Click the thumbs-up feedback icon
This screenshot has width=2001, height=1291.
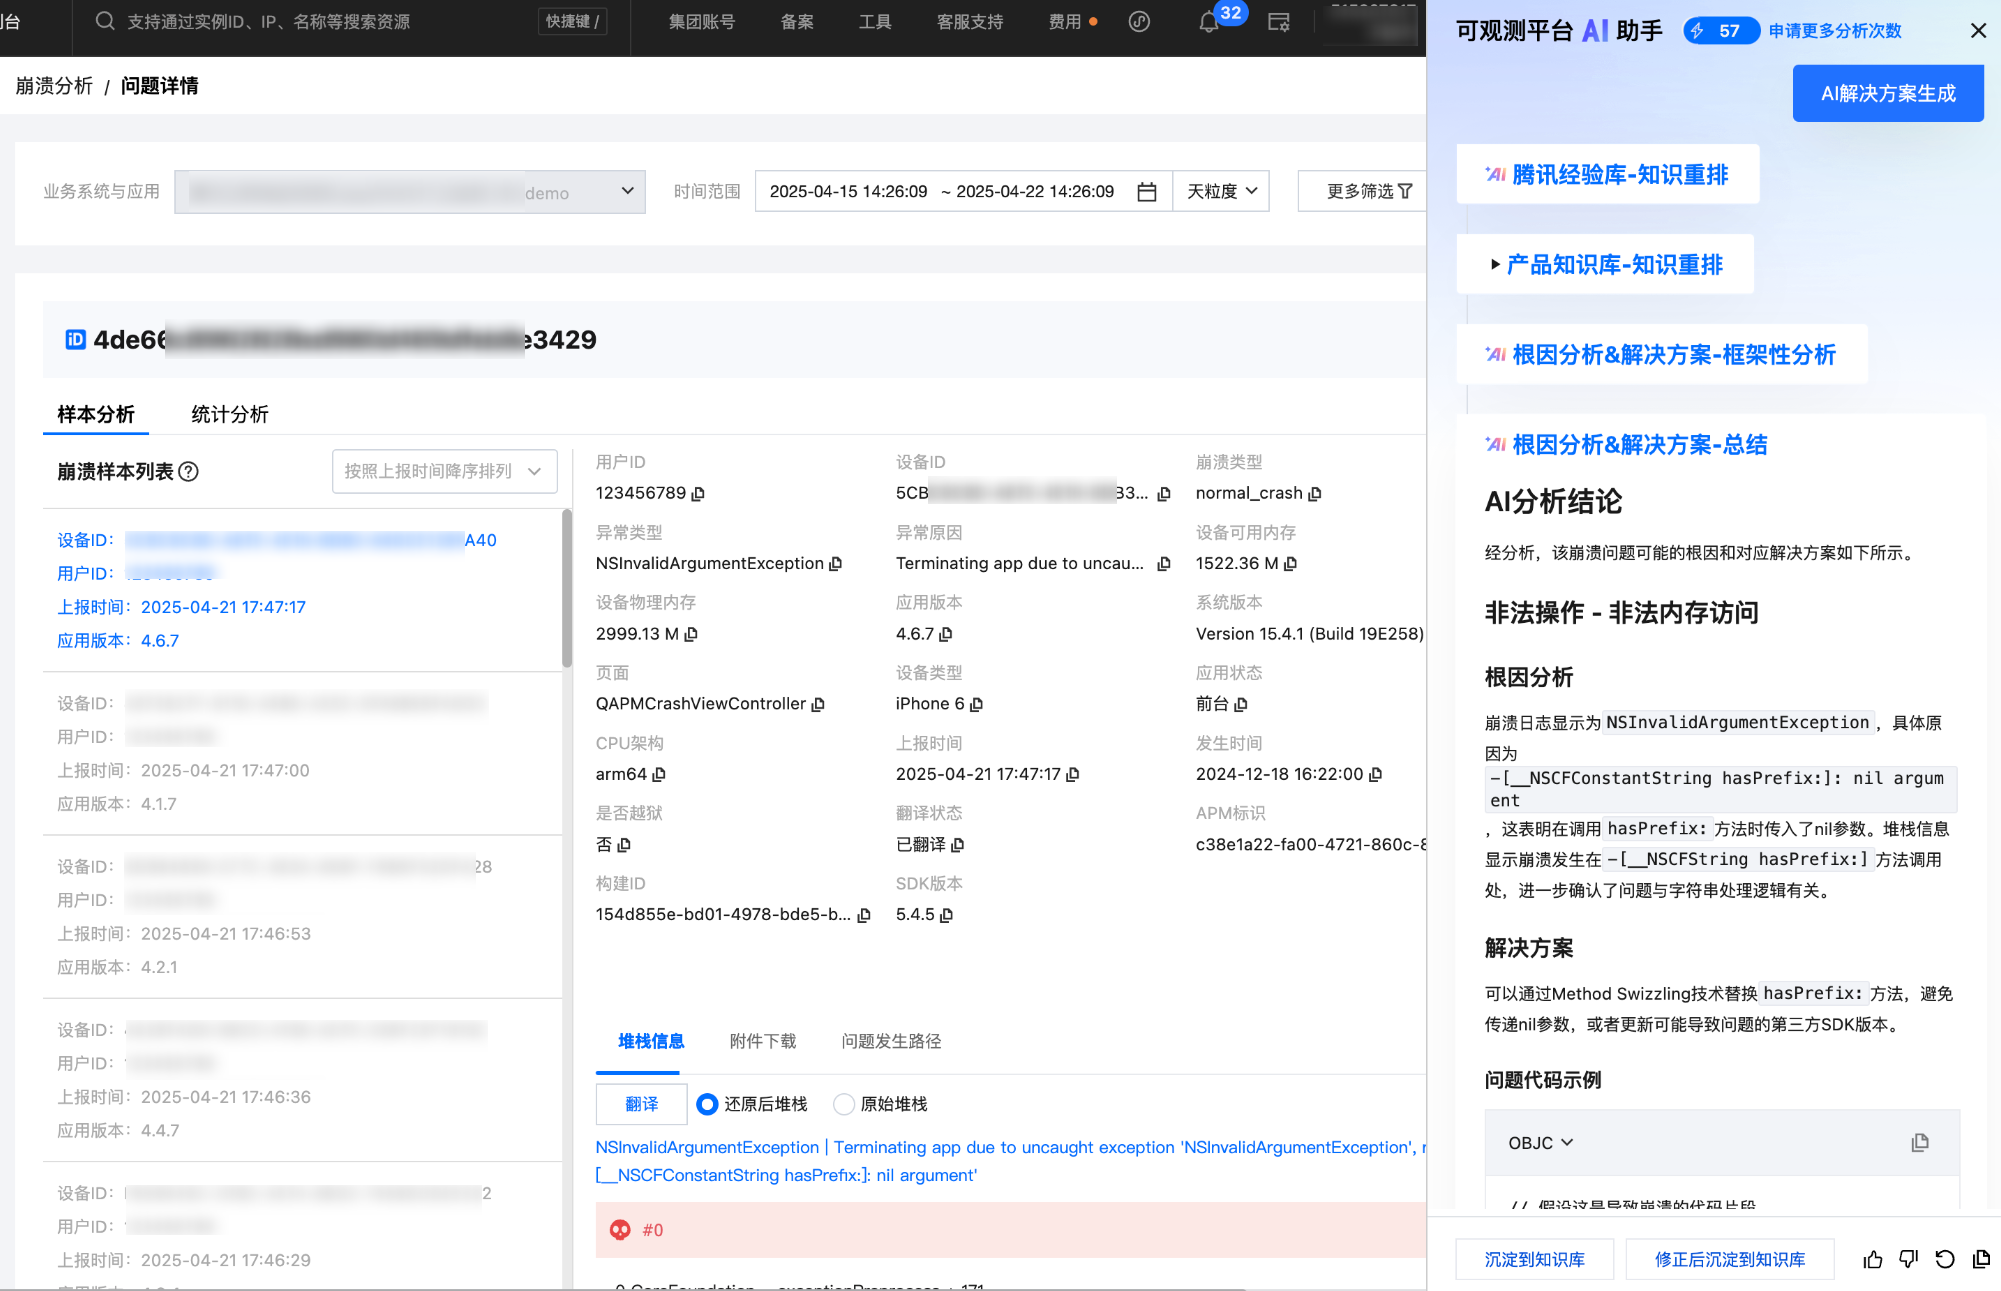(x=1873, y=1260)
